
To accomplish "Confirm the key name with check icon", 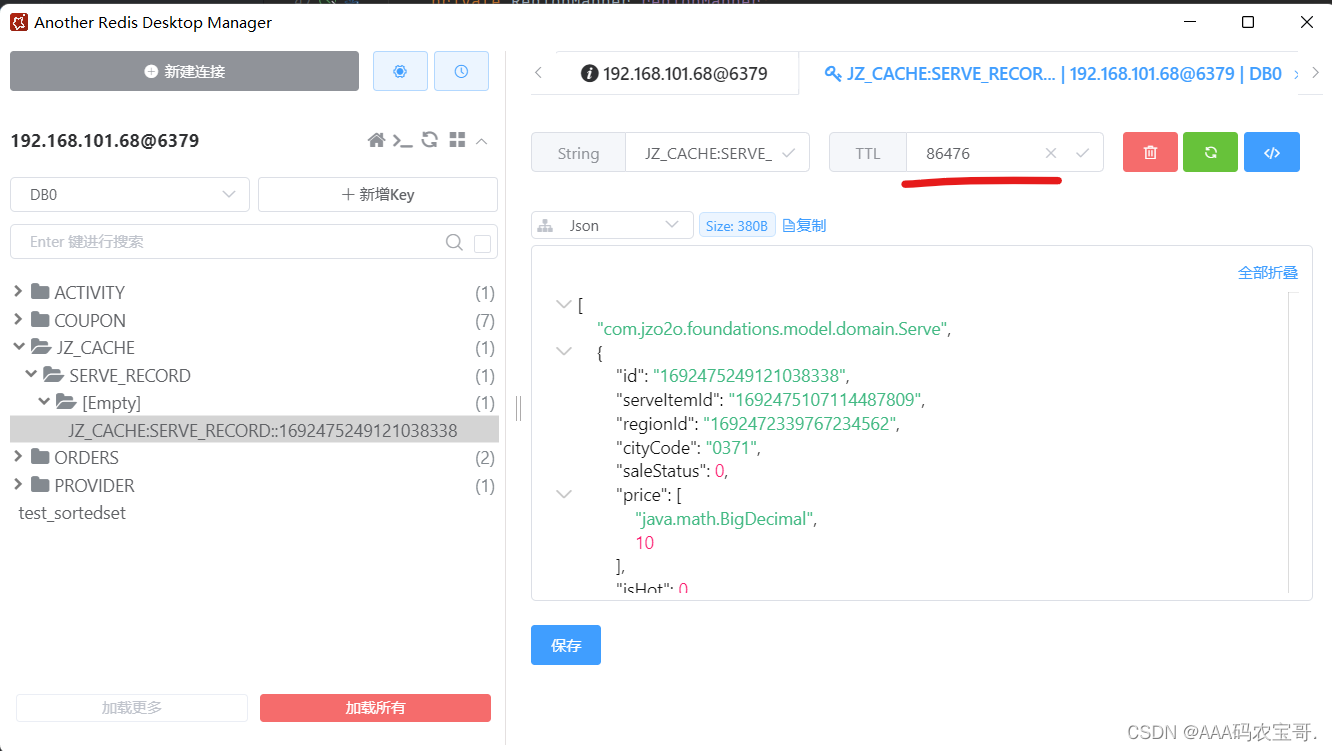I will pos(788,153).
